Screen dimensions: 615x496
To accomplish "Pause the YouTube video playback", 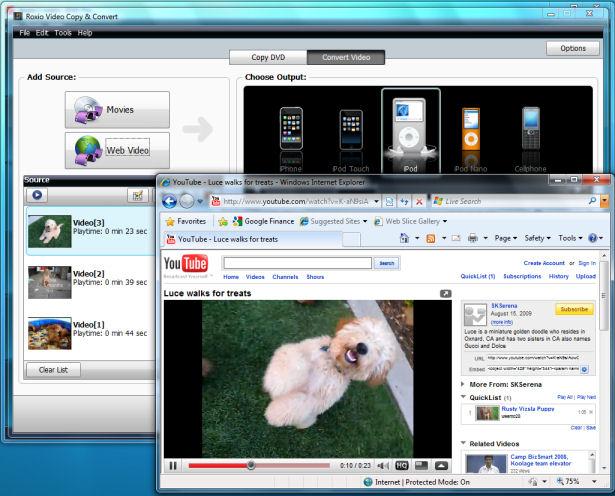I will [x=173, y=465].
